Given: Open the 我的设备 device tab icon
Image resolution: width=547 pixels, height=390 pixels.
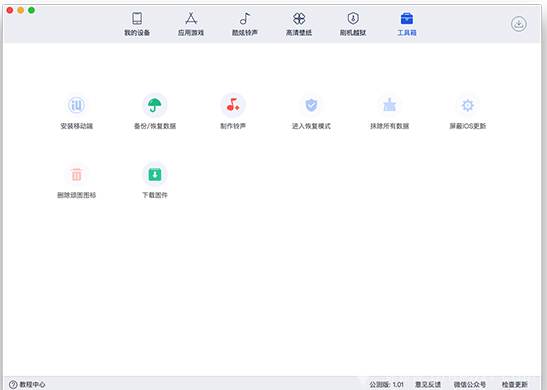Looking at the screenshot, I should pos(137,18).
